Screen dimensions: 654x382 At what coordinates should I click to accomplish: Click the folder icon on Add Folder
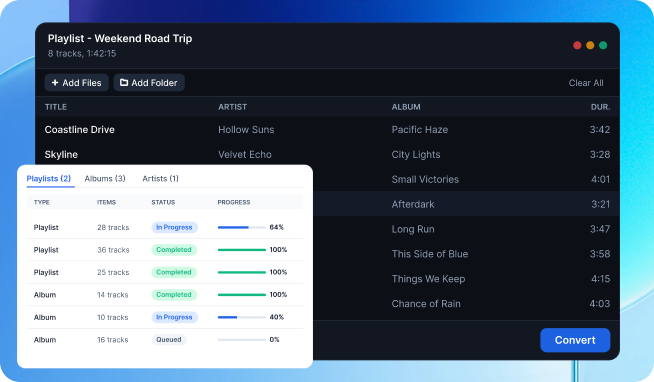(124, 83)
